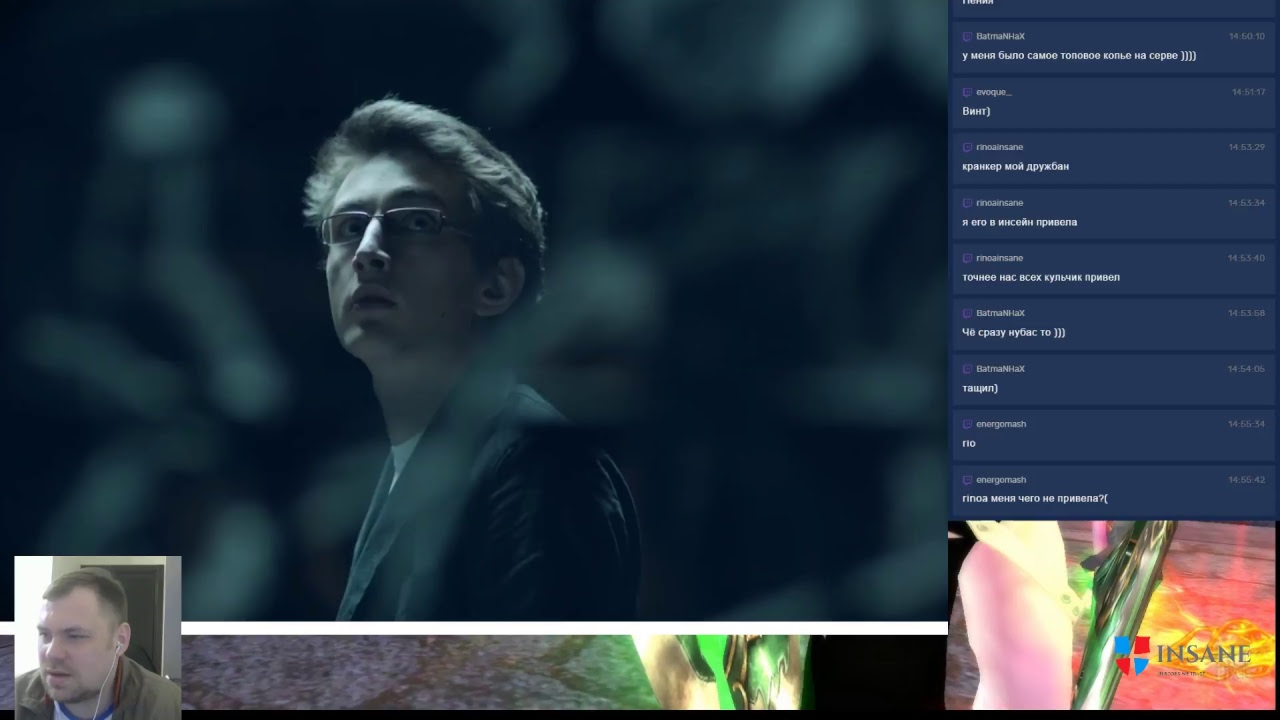Select chat message 'rio'
Image resolution: width=1280 pixels, height=720 pixels.
click(968, 443)
